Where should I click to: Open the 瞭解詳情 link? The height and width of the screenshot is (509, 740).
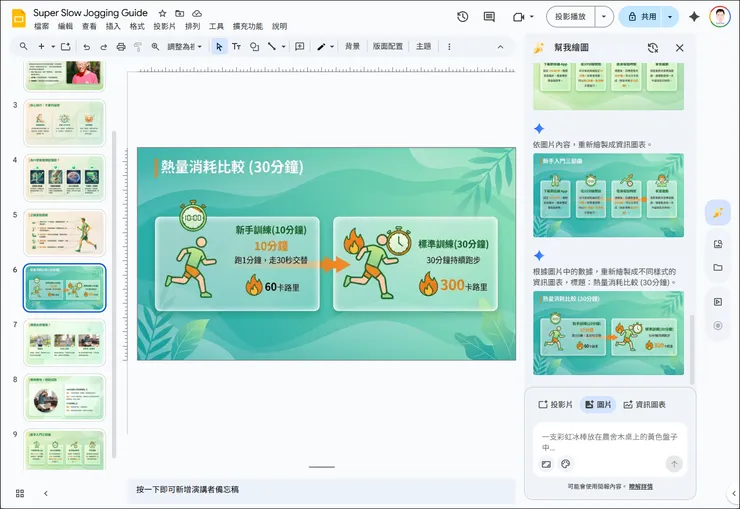click(x=641, y=486)
